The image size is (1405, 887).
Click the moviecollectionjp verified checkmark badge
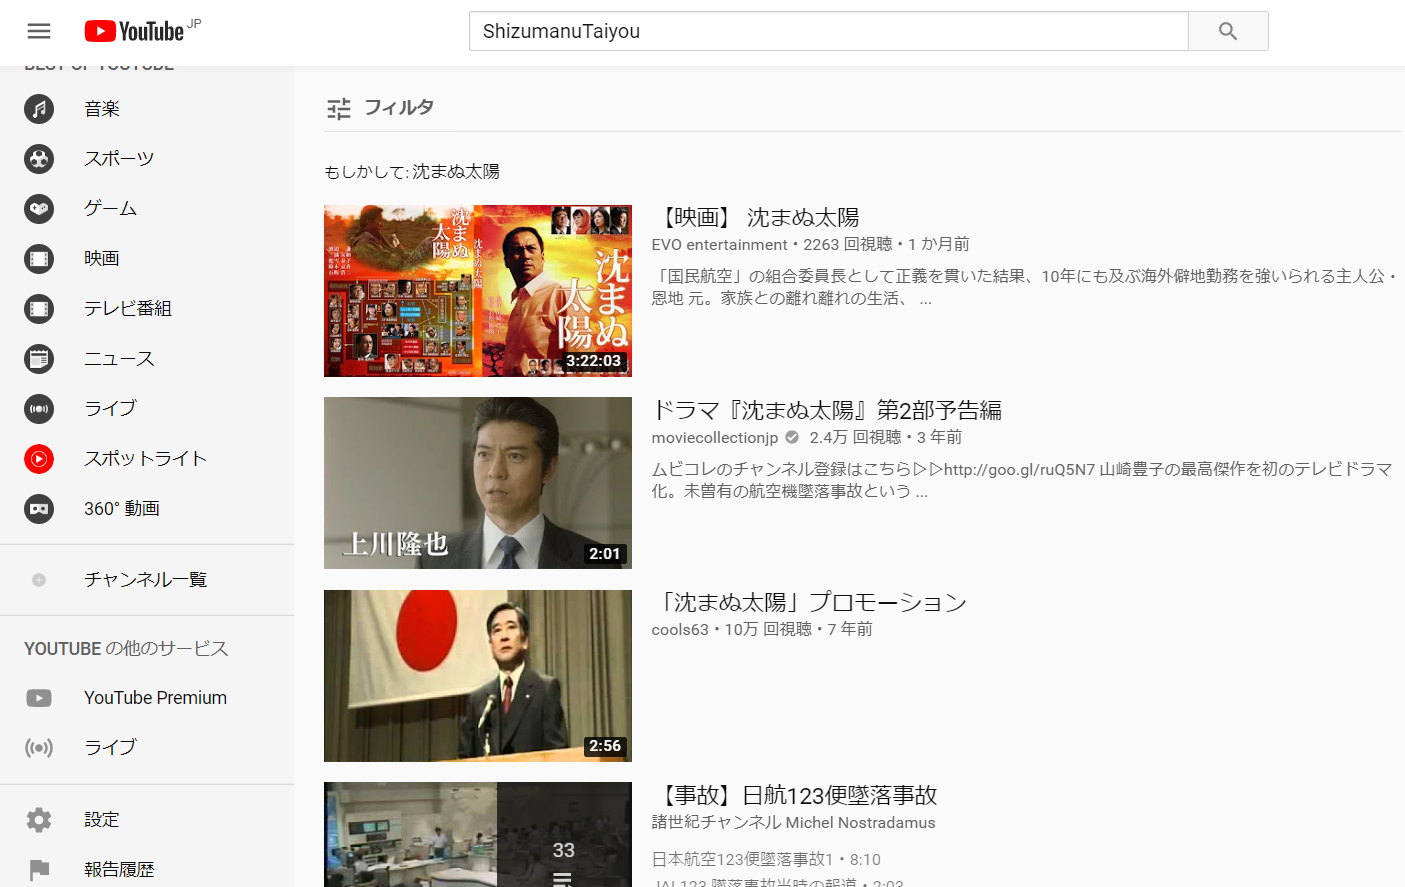[792, 437]
